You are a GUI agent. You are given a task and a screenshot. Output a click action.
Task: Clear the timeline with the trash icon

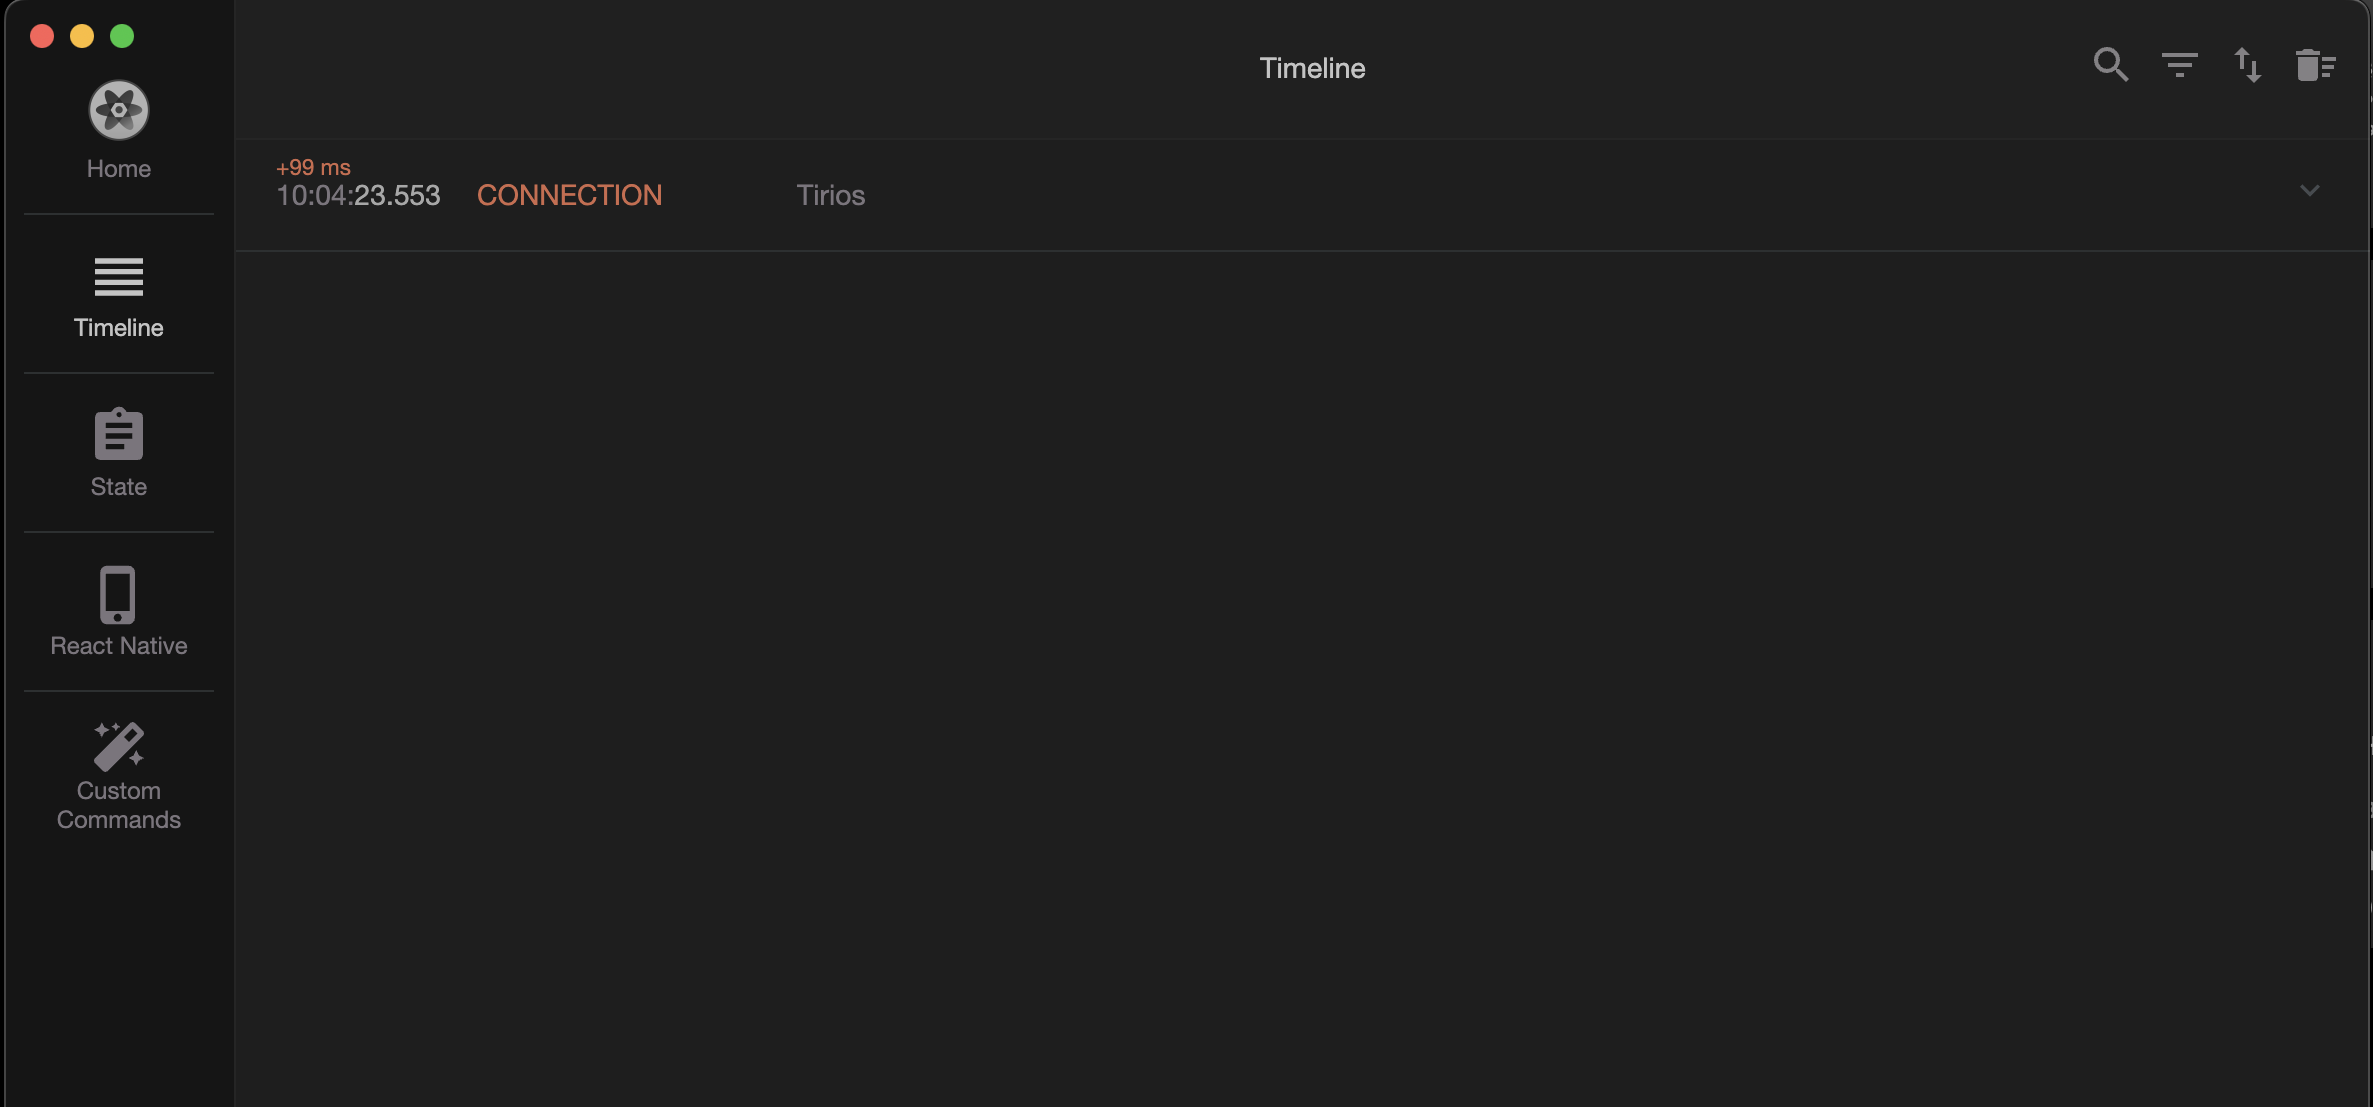[2314, 65]
